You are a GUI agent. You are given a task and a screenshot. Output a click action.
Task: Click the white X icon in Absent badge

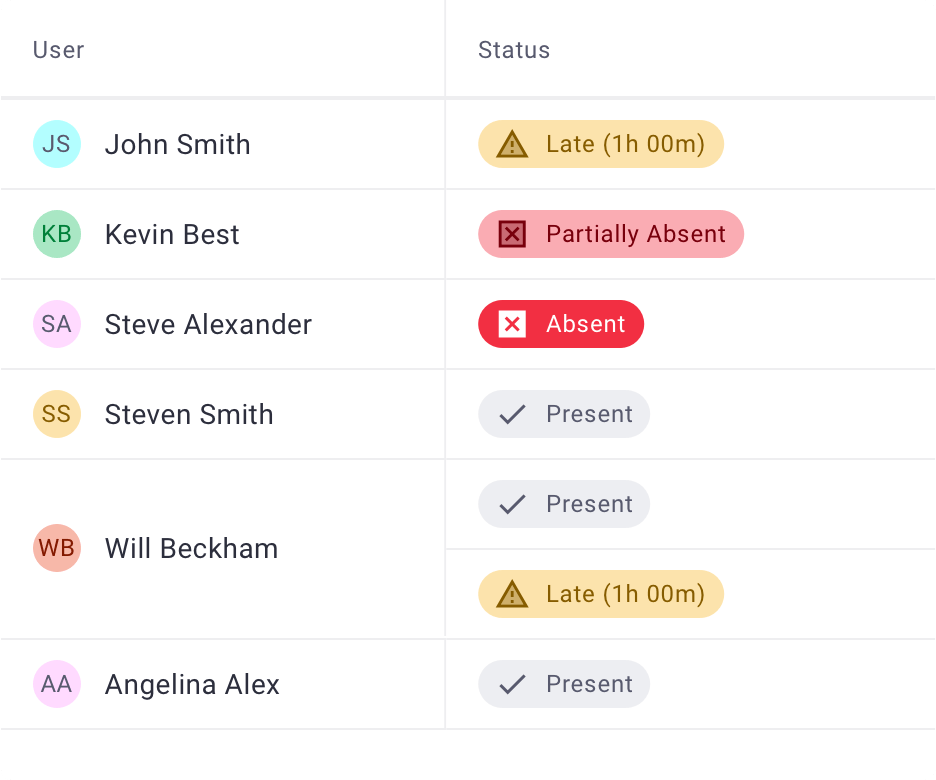tap(512, 324)
